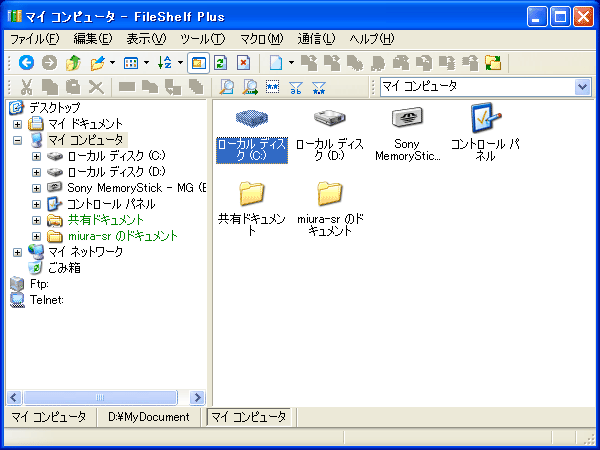Click the grey forward arrow button
Viewport: 600px width, 450px height.
click(x=49, y=62)
